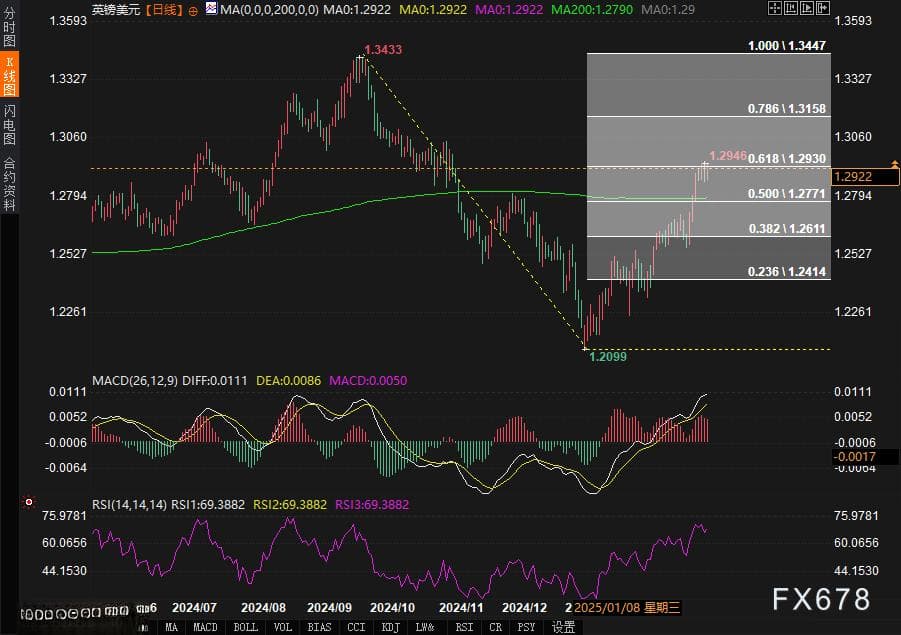This screenshot has width=901, height=635.
Task: Open the 设置 settings button
Action: [564, 627]
